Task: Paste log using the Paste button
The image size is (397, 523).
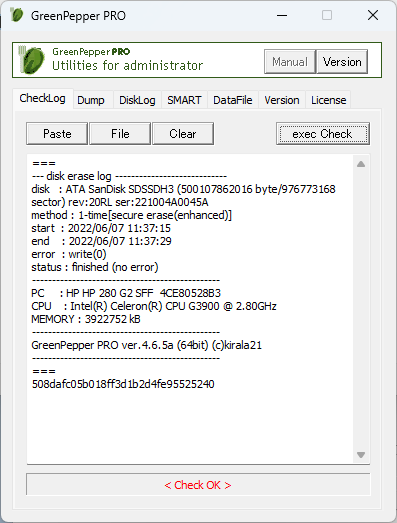Action: click(x=57, y=134)
